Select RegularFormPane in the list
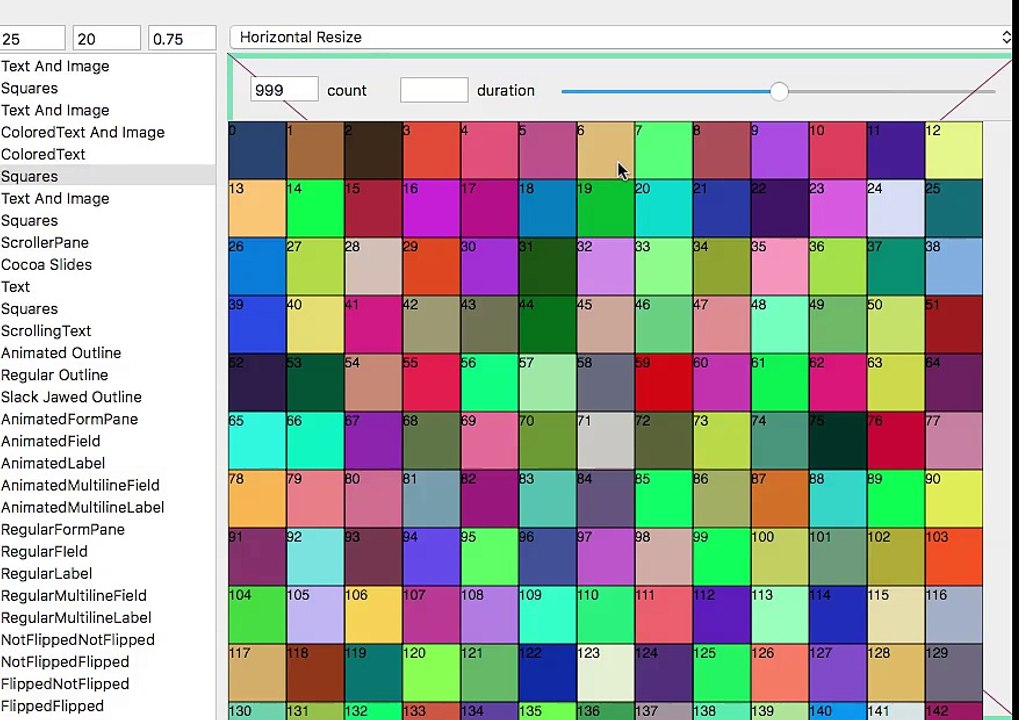Viewport: 1019px width, 720px height. click(107, 530)
